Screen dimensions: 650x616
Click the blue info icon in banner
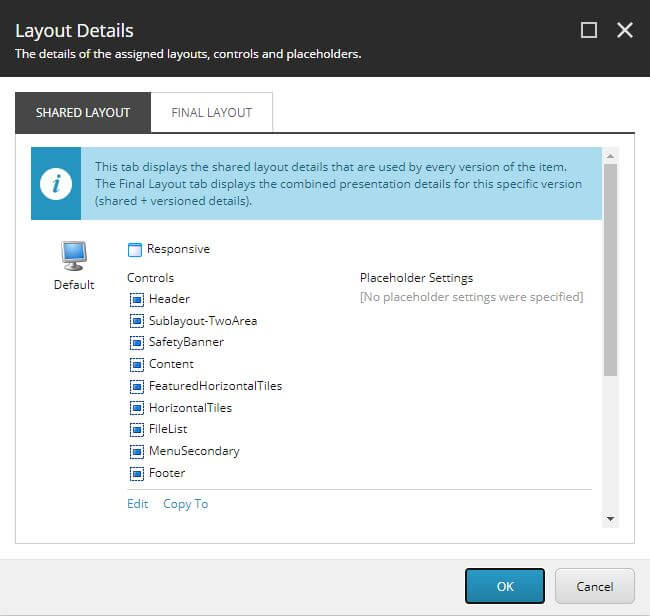[54, 184]
